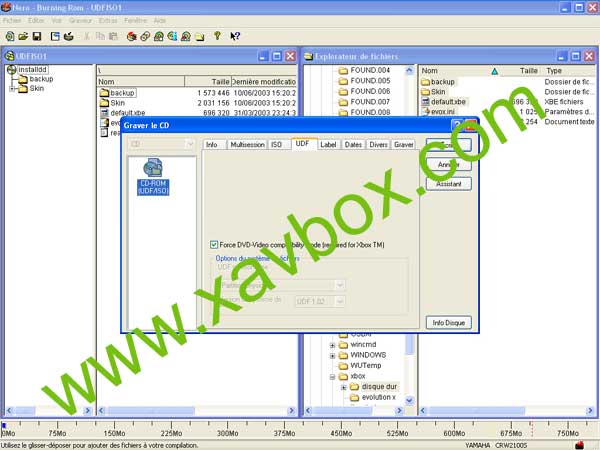Click the Cut scissors toolbar icon
The width and height of the screenshot is (600, 450).
[x=87, y=36]
